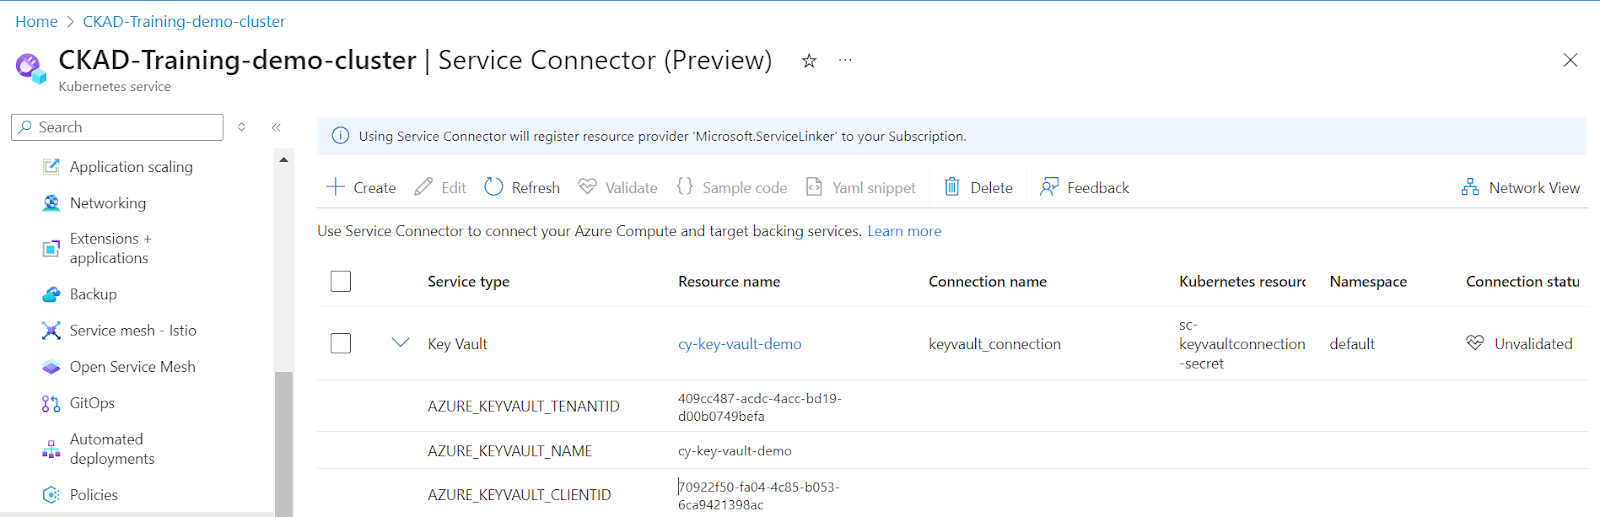The image size is (1600, 517).
Task: Sort by the Service type column header
Action: click(468, 281)
